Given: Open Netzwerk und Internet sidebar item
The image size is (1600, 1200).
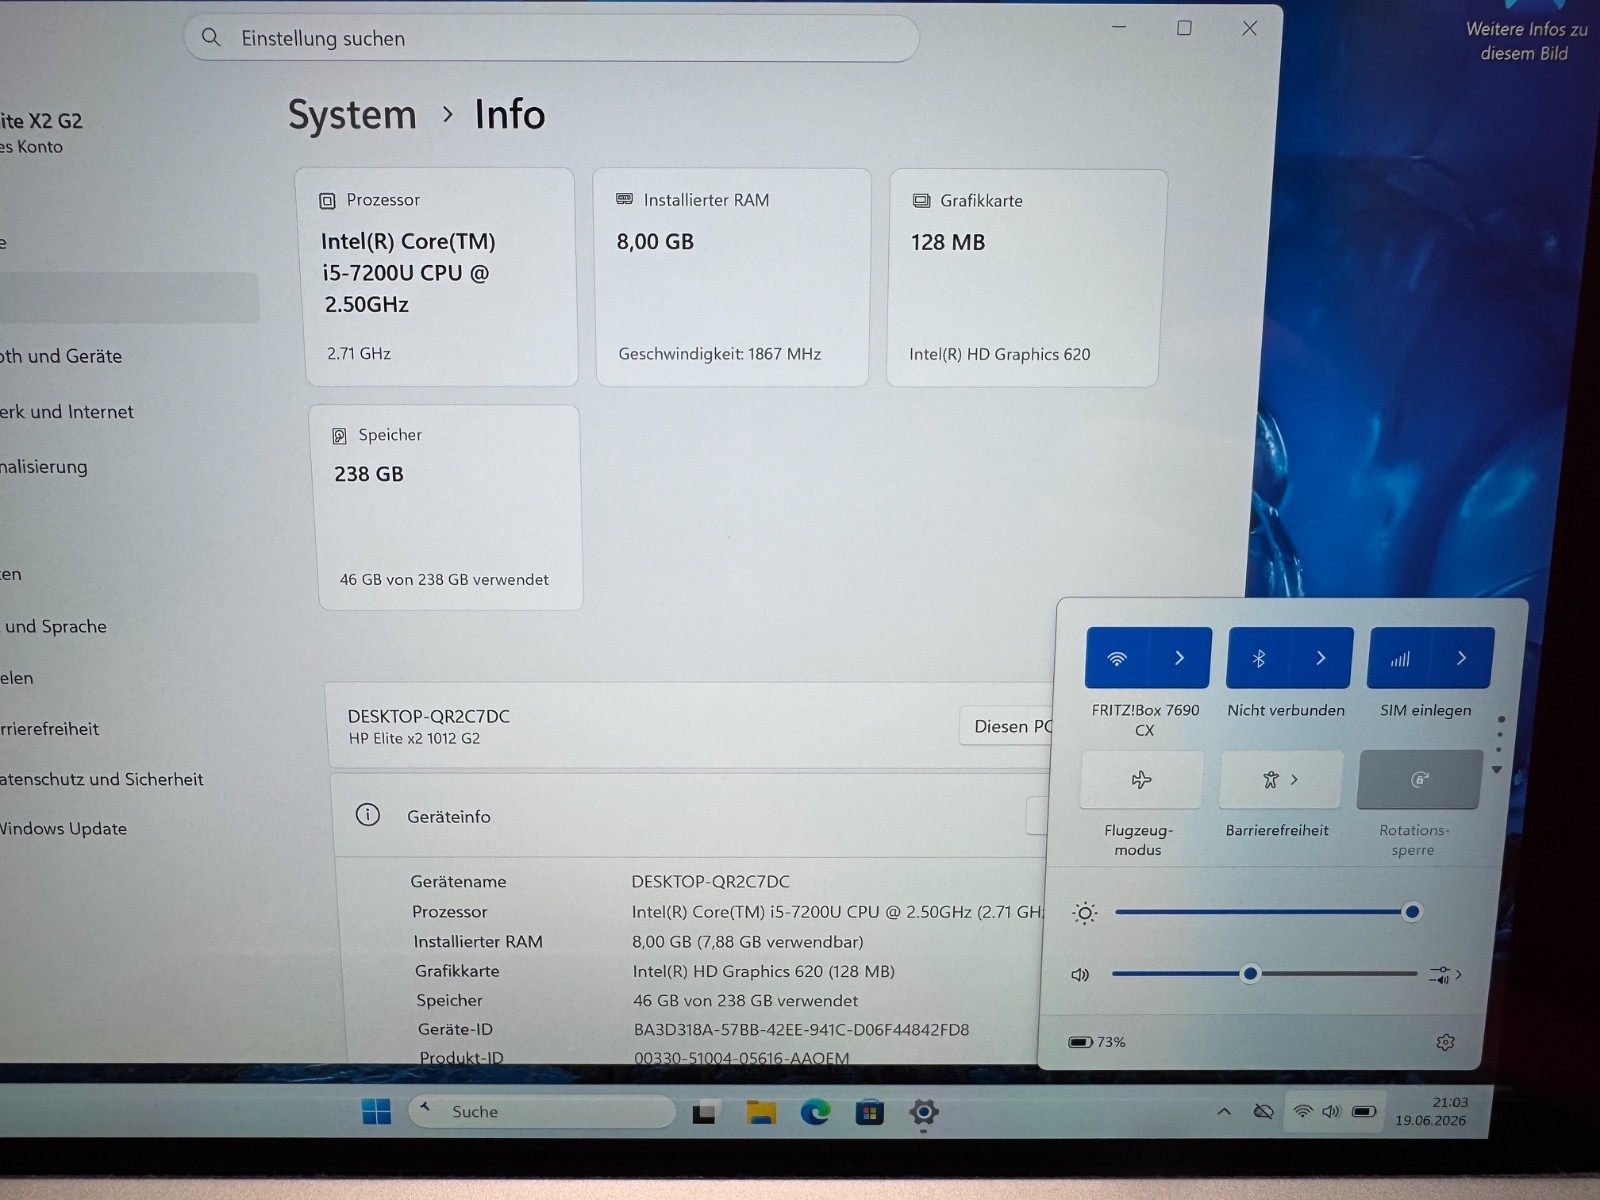Looking at the screenshot, I should coord(67,412).
